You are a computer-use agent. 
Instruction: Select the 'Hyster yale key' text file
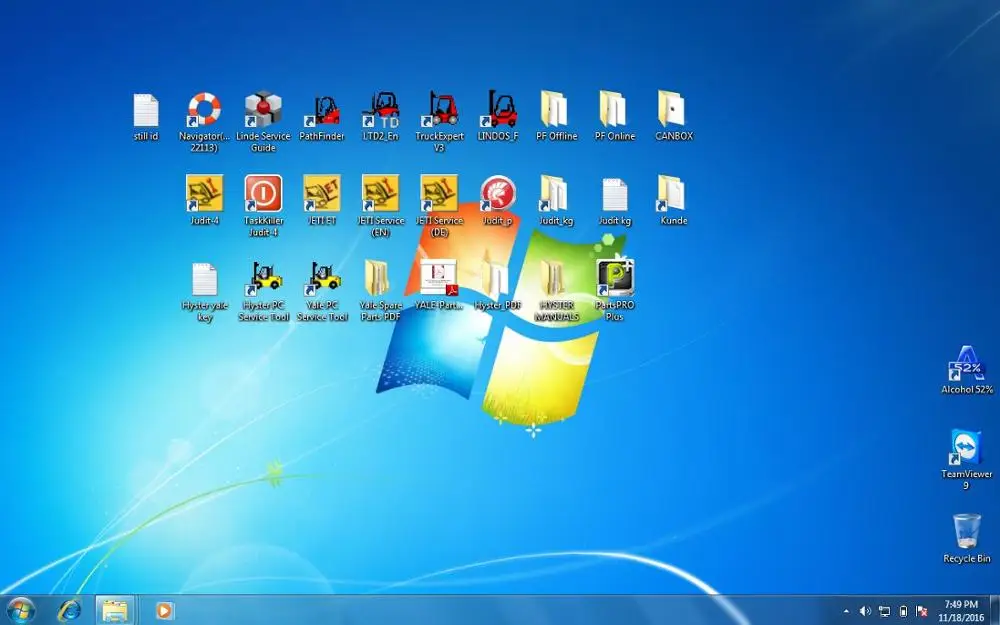204,279
